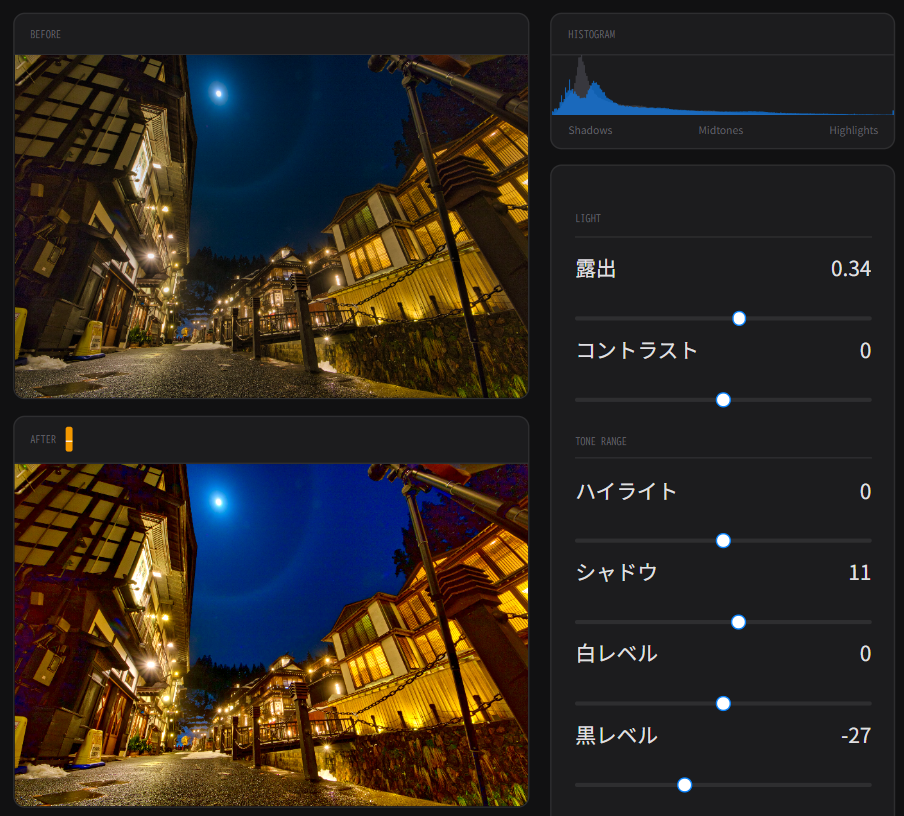Click the orange indicator beside the AFTER label
904x816 pixels.
tap(69, 439)
